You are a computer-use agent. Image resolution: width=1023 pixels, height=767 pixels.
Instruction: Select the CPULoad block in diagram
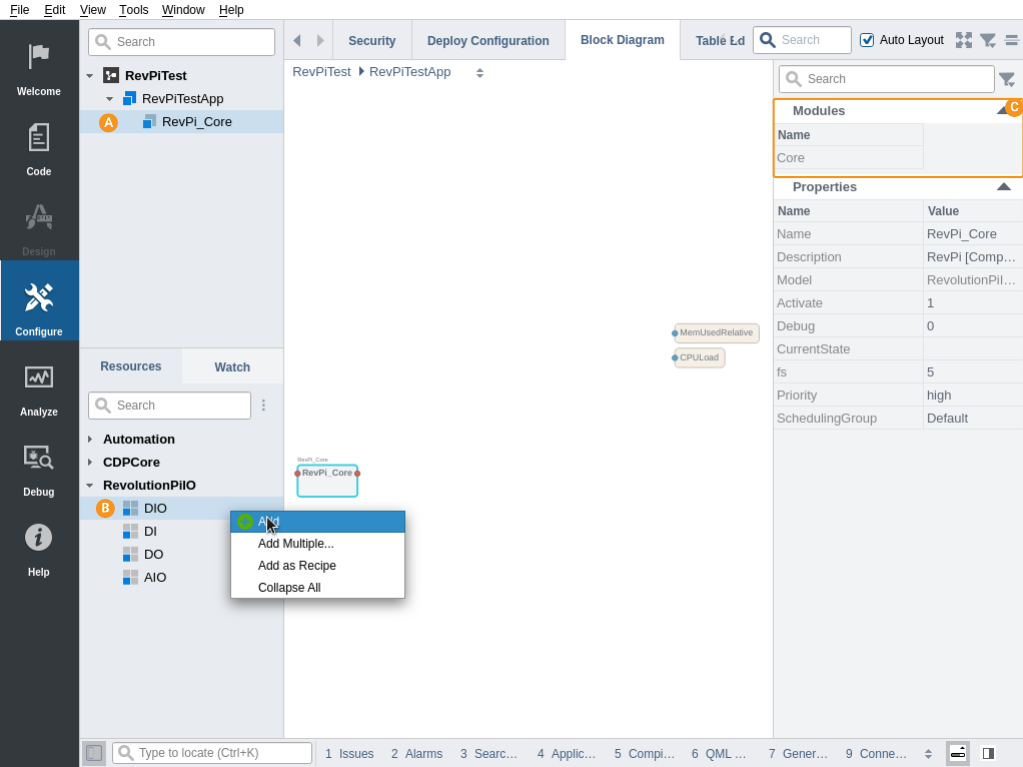699,357
